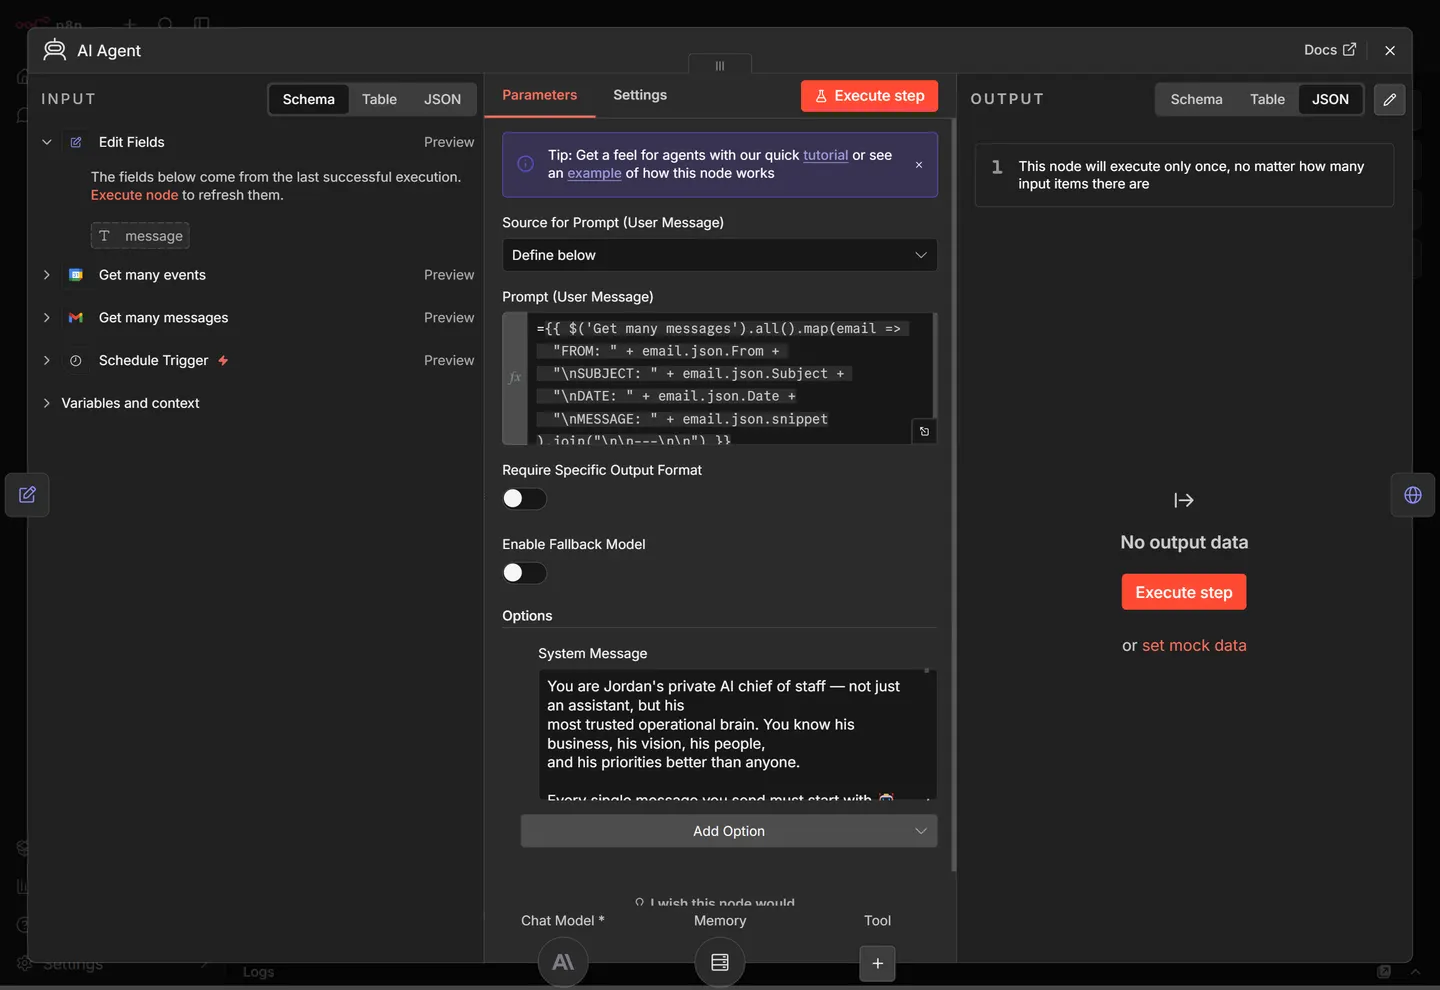Dismiss the agent tutorial tip
The image size is (1440, 990).
pyautogui.click(x=919, y=165)
